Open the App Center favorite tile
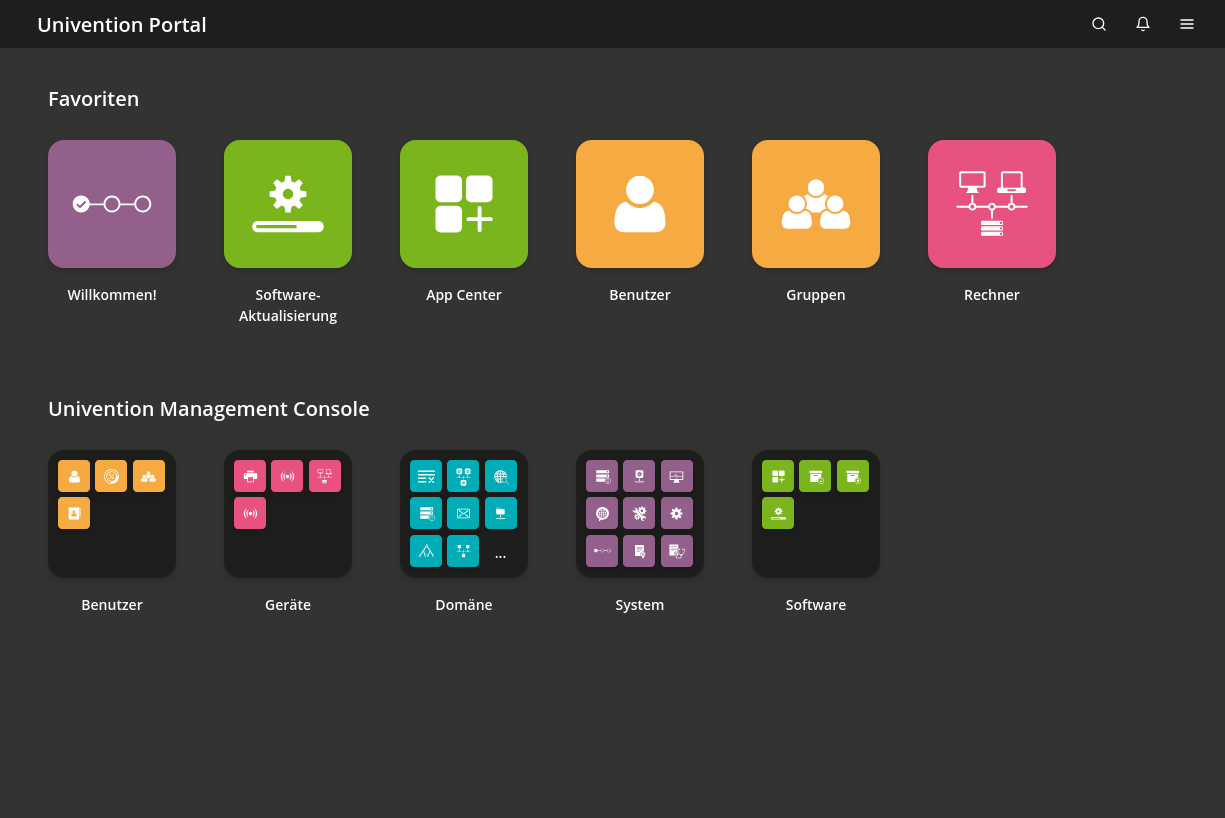 (x=464, y=204)
